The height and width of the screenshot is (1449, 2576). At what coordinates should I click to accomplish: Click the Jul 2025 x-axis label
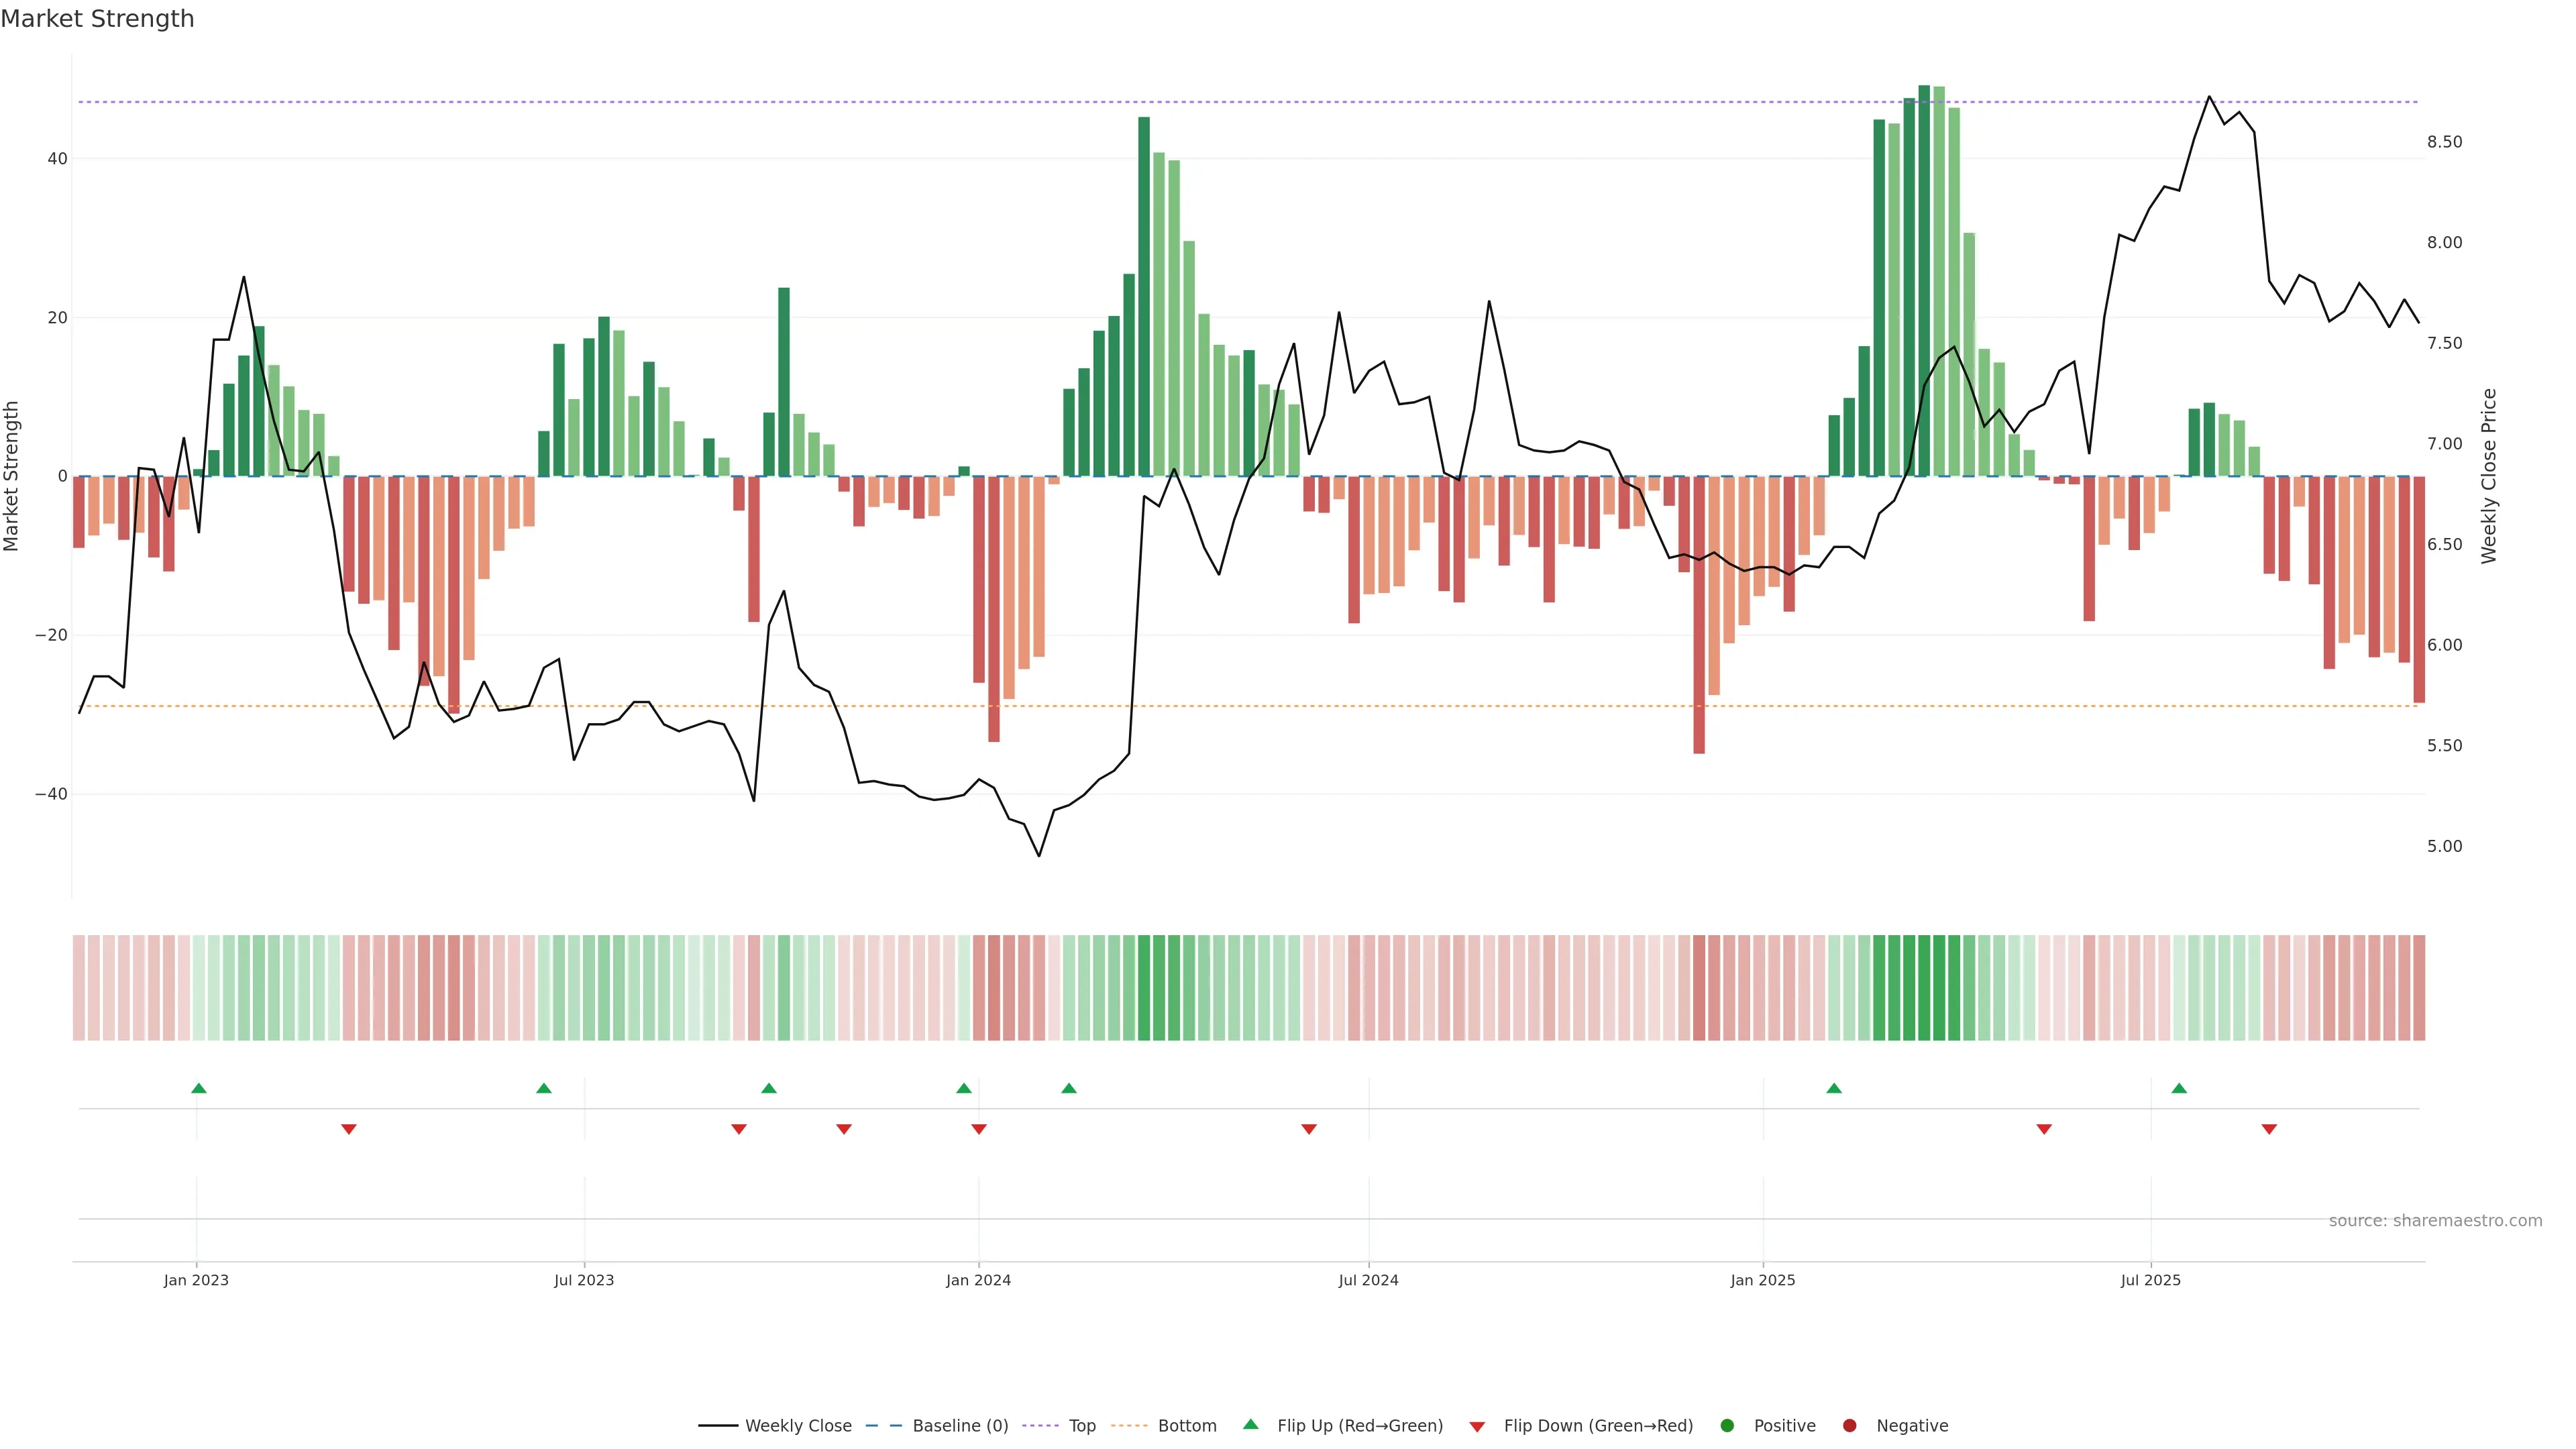click(2150, 1280)
